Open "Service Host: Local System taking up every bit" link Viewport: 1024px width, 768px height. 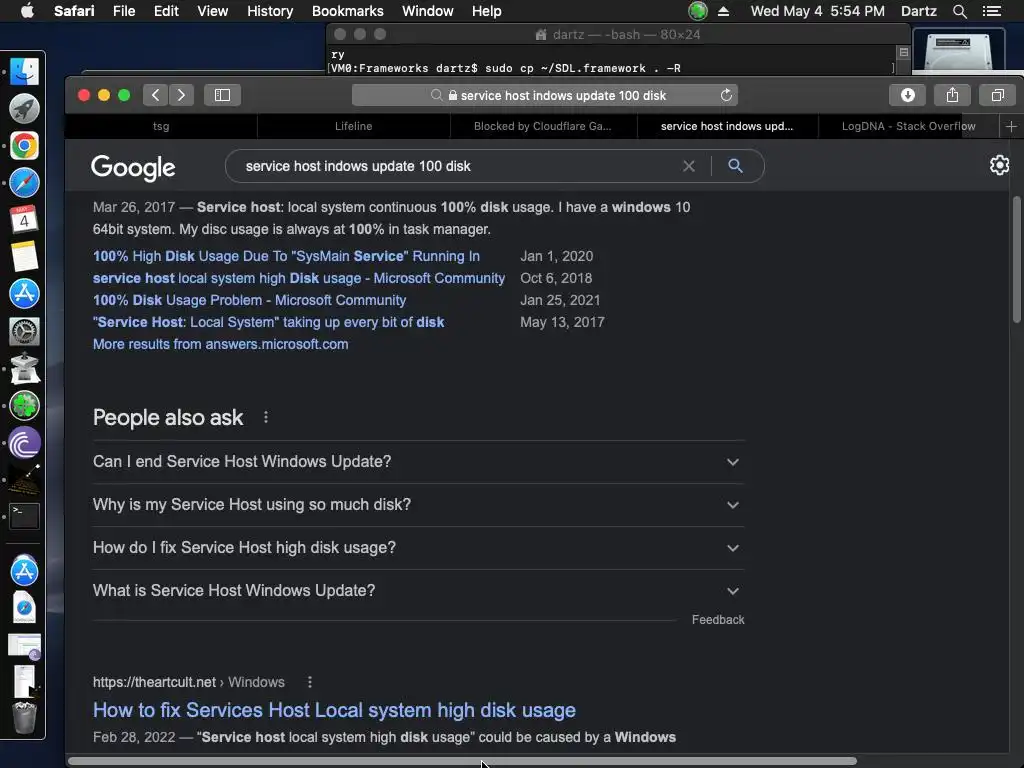(x=268, y=322)
